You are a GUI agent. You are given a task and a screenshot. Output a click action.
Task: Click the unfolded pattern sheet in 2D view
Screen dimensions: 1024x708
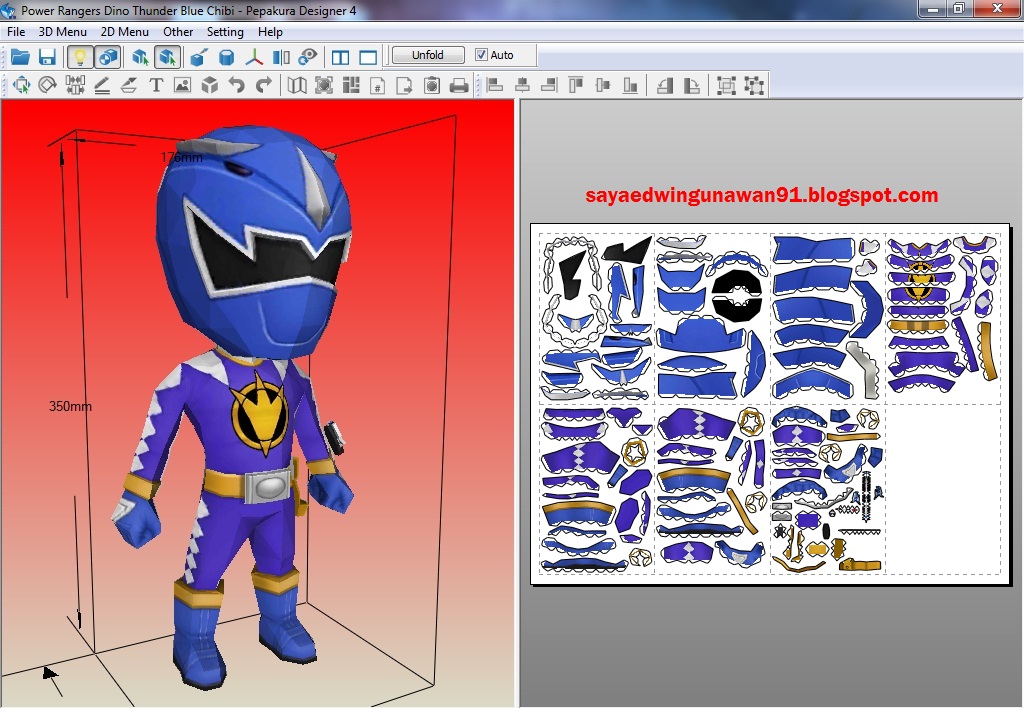[x=771, y=404]
